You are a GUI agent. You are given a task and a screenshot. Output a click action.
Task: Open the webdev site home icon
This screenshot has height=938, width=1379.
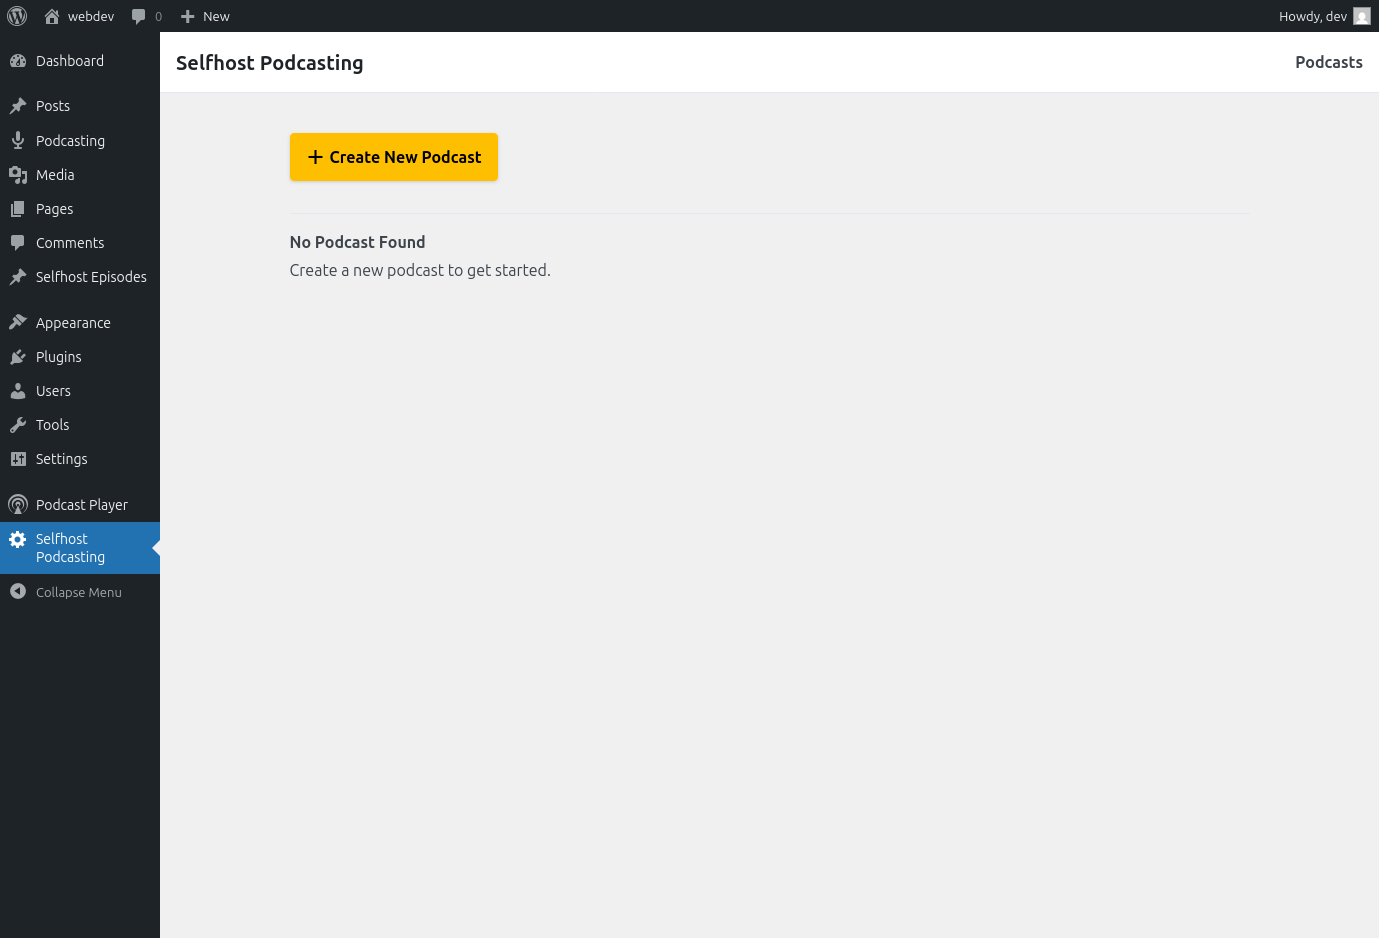52,16
